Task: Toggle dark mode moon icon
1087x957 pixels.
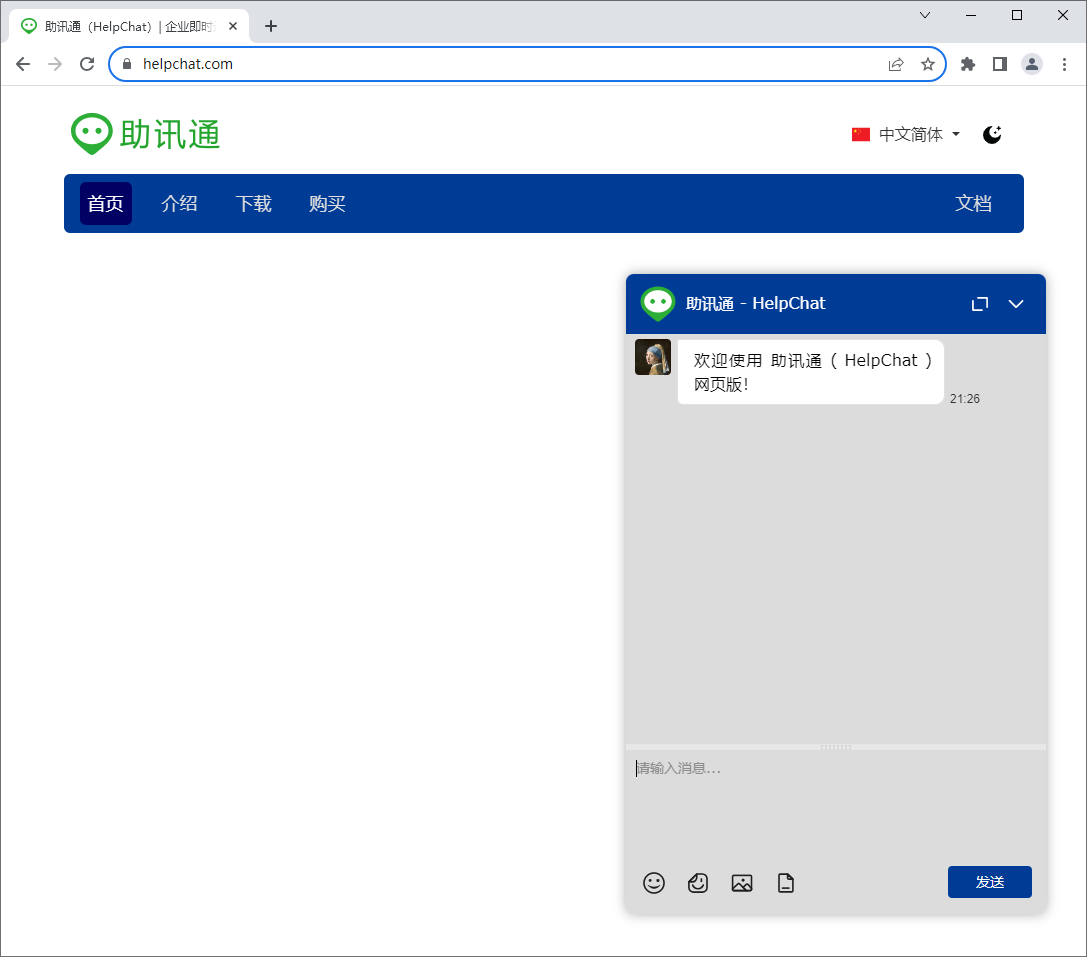Action: [x=992, y=135]
